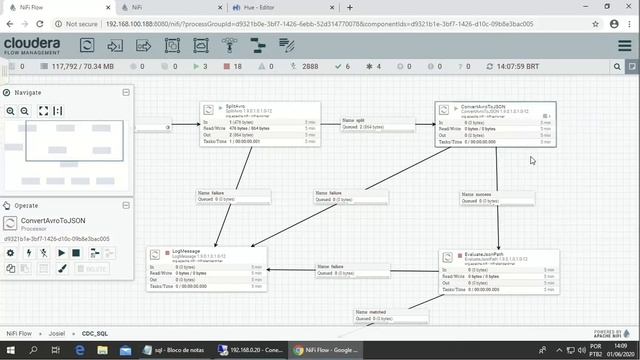Add a Processor from the toolbar
The height and width of the screenshot is (360, 640).
[x=87, y=45]
